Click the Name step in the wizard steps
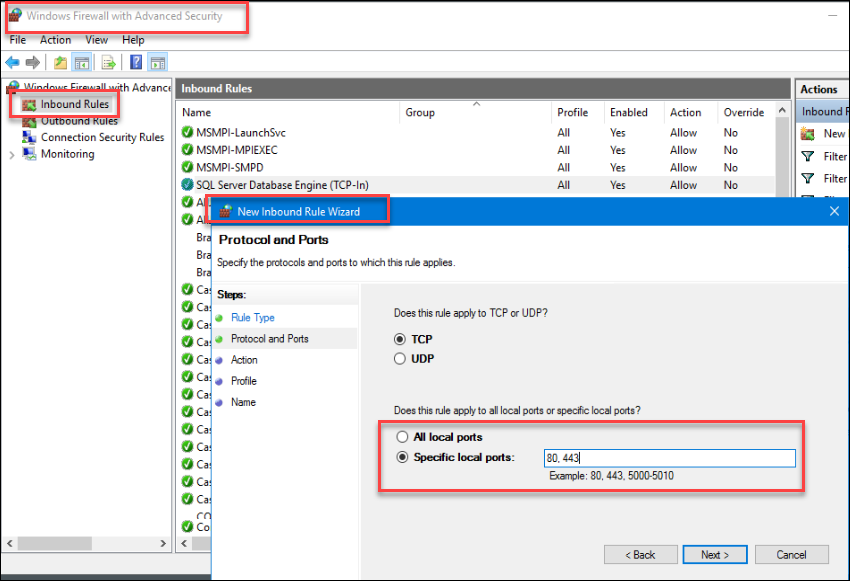This screenshot has height=581, width=850. (243, 402)
